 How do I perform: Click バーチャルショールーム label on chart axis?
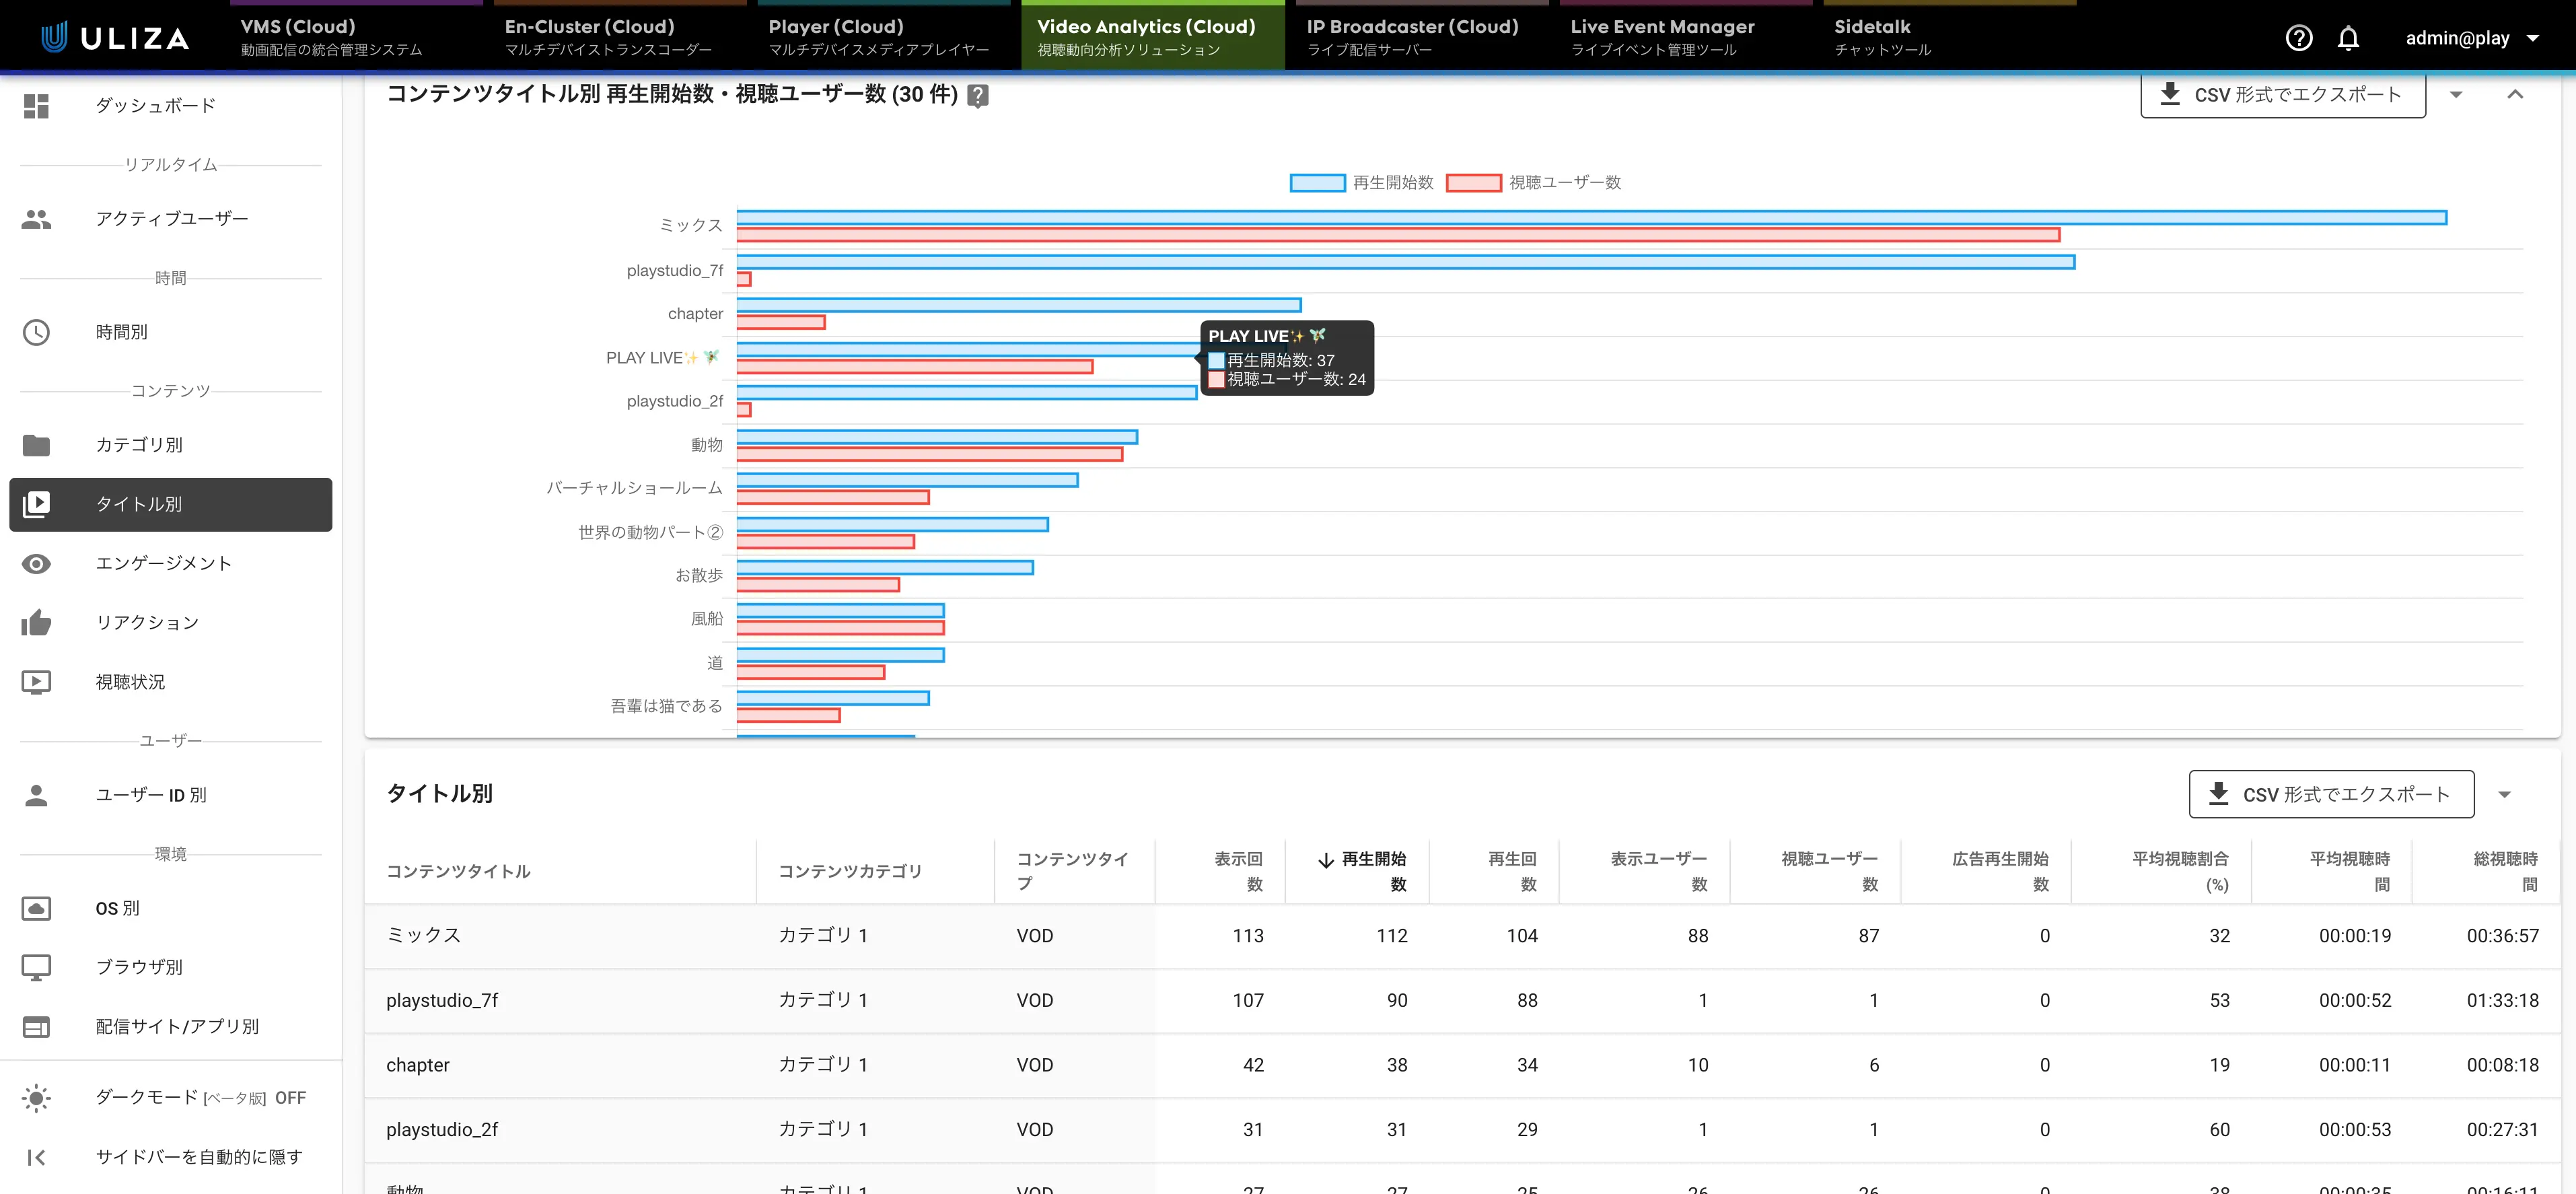point(634,488)
